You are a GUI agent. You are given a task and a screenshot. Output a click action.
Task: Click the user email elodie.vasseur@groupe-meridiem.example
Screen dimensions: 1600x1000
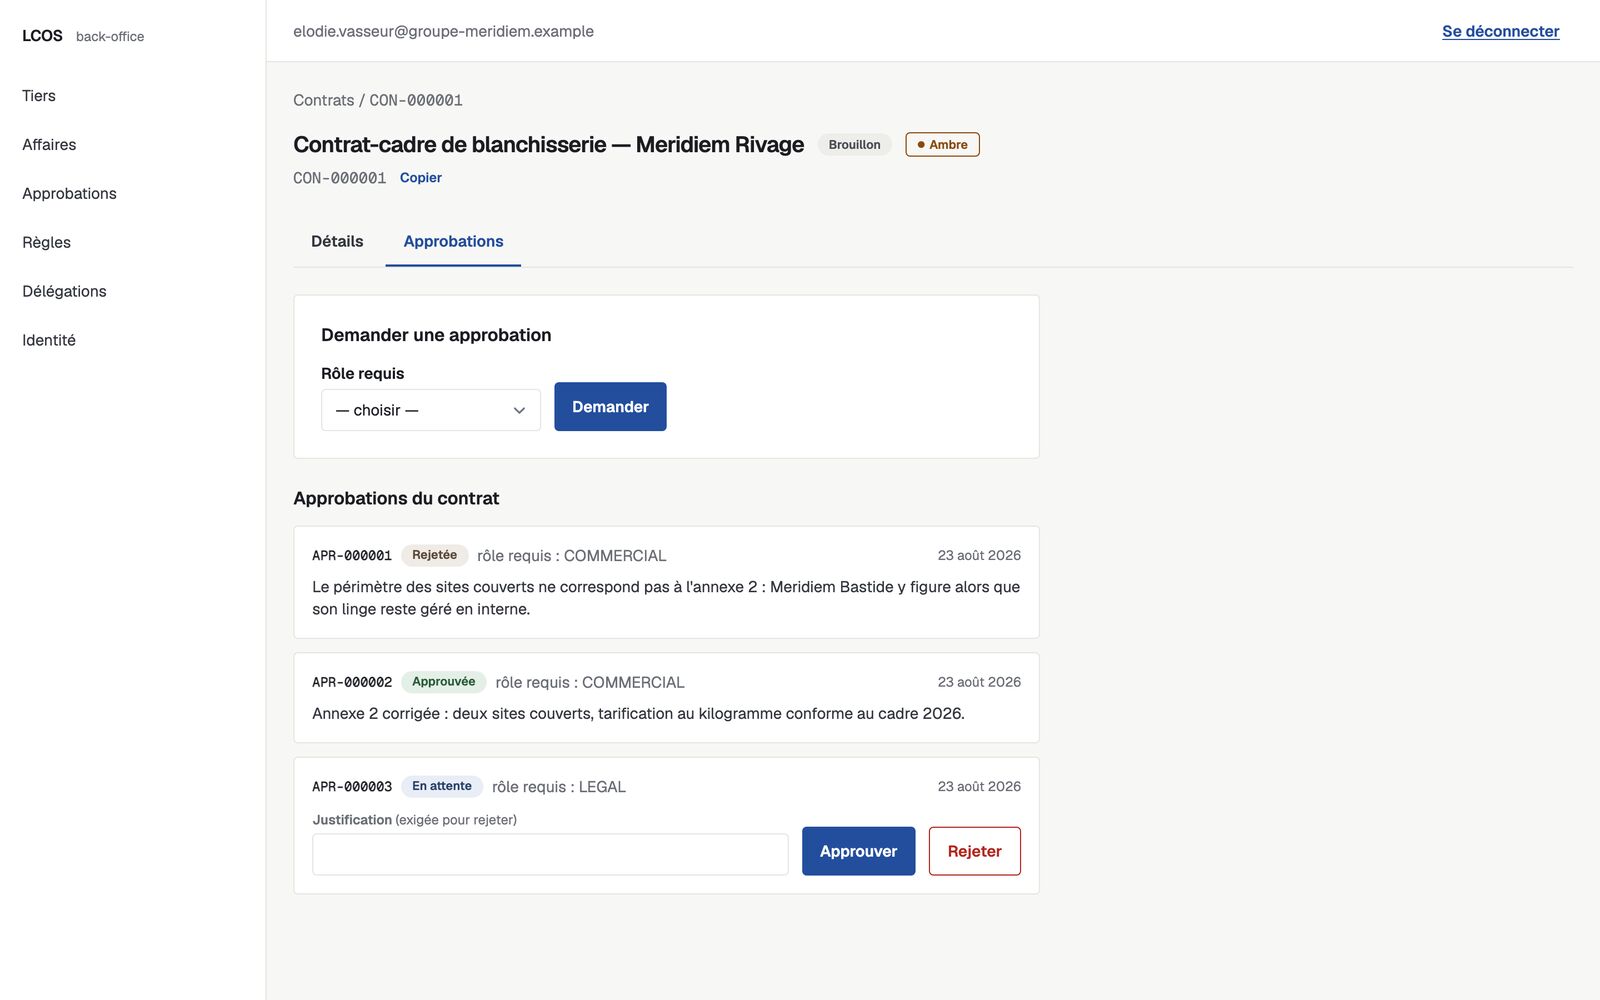point(443,31)
